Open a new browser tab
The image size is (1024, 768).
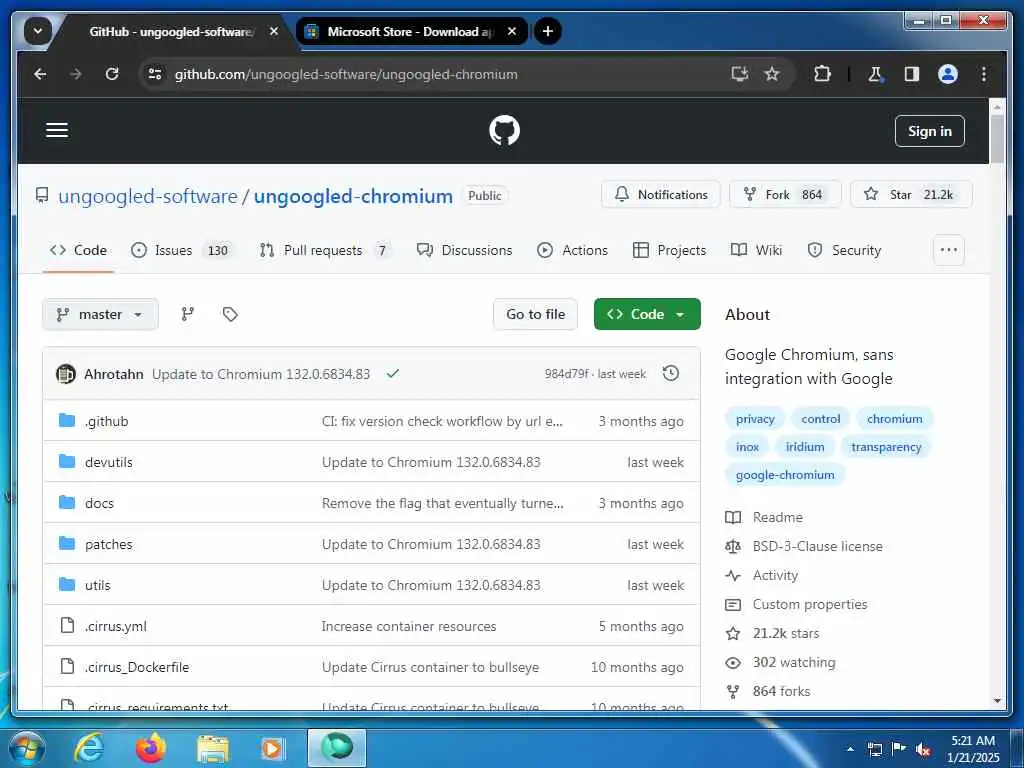(x=547, y=31)
